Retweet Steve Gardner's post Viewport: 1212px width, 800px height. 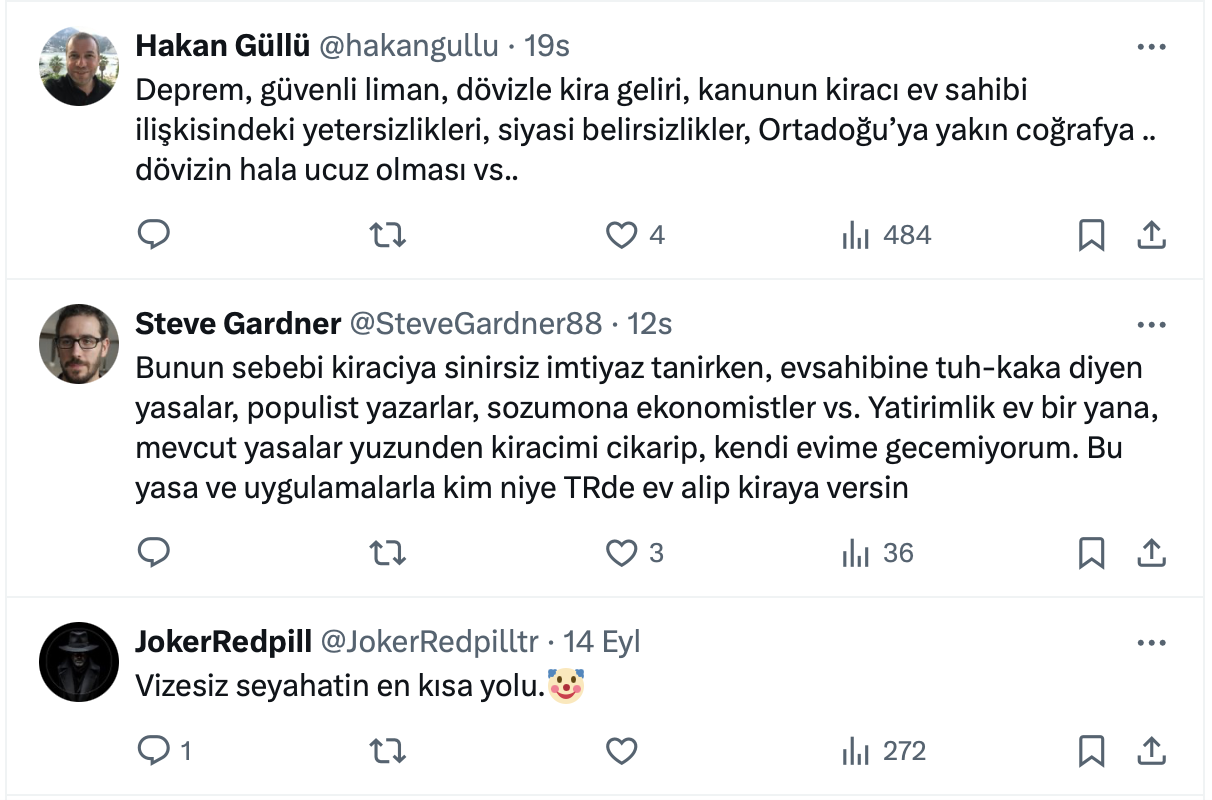pyautogui.click(x=387, y=553)
